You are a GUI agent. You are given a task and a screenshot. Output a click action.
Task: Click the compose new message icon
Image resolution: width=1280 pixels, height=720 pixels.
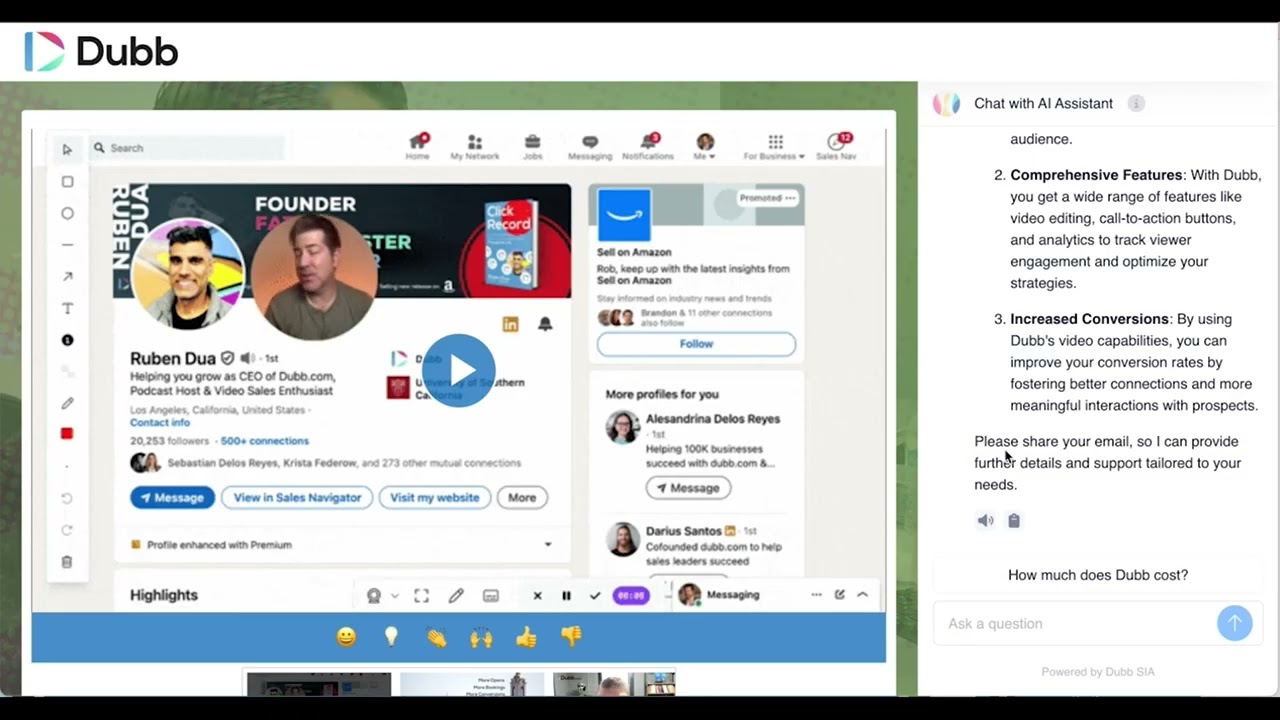tap(840, 595)
